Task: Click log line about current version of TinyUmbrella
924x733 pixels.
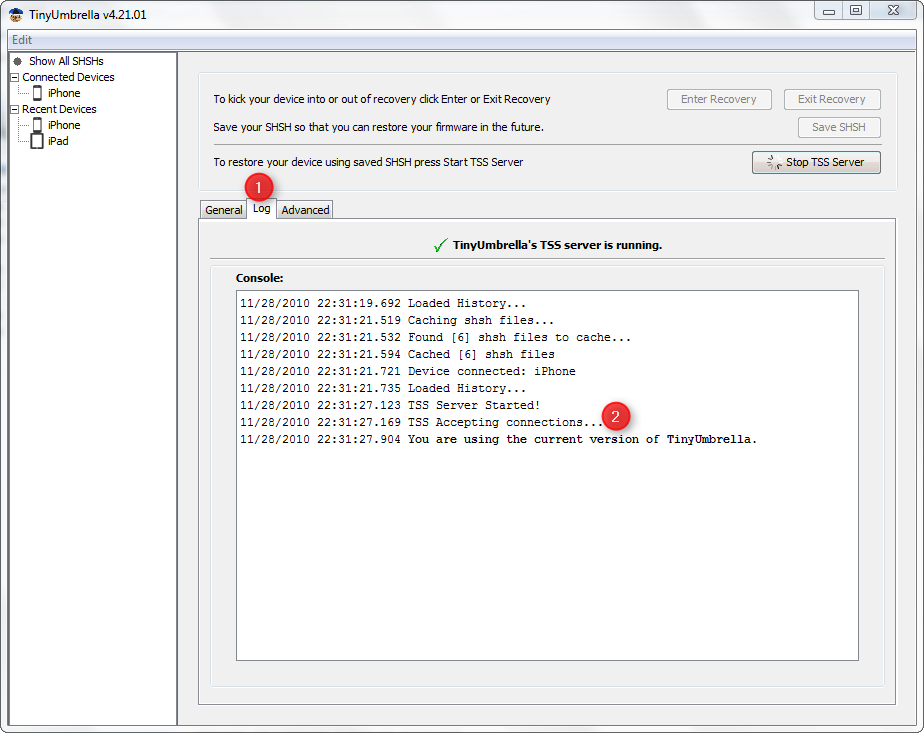Action: pos(498,440)
